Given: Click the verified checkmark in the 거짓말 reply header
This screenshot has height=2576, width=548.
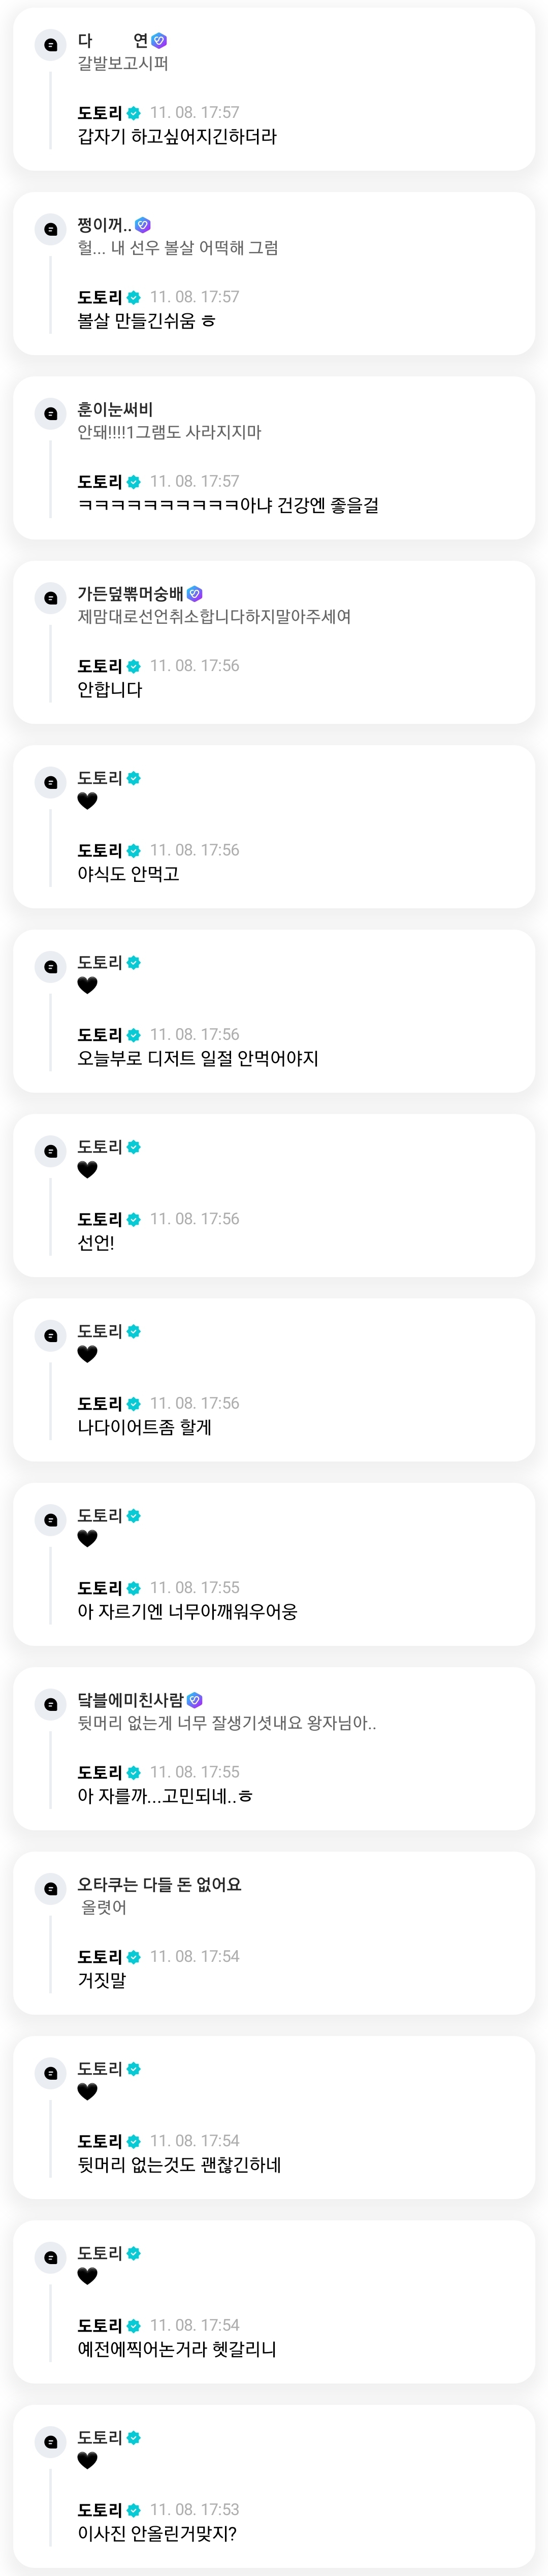Looking at the screenshot, I should [134, 1957].
